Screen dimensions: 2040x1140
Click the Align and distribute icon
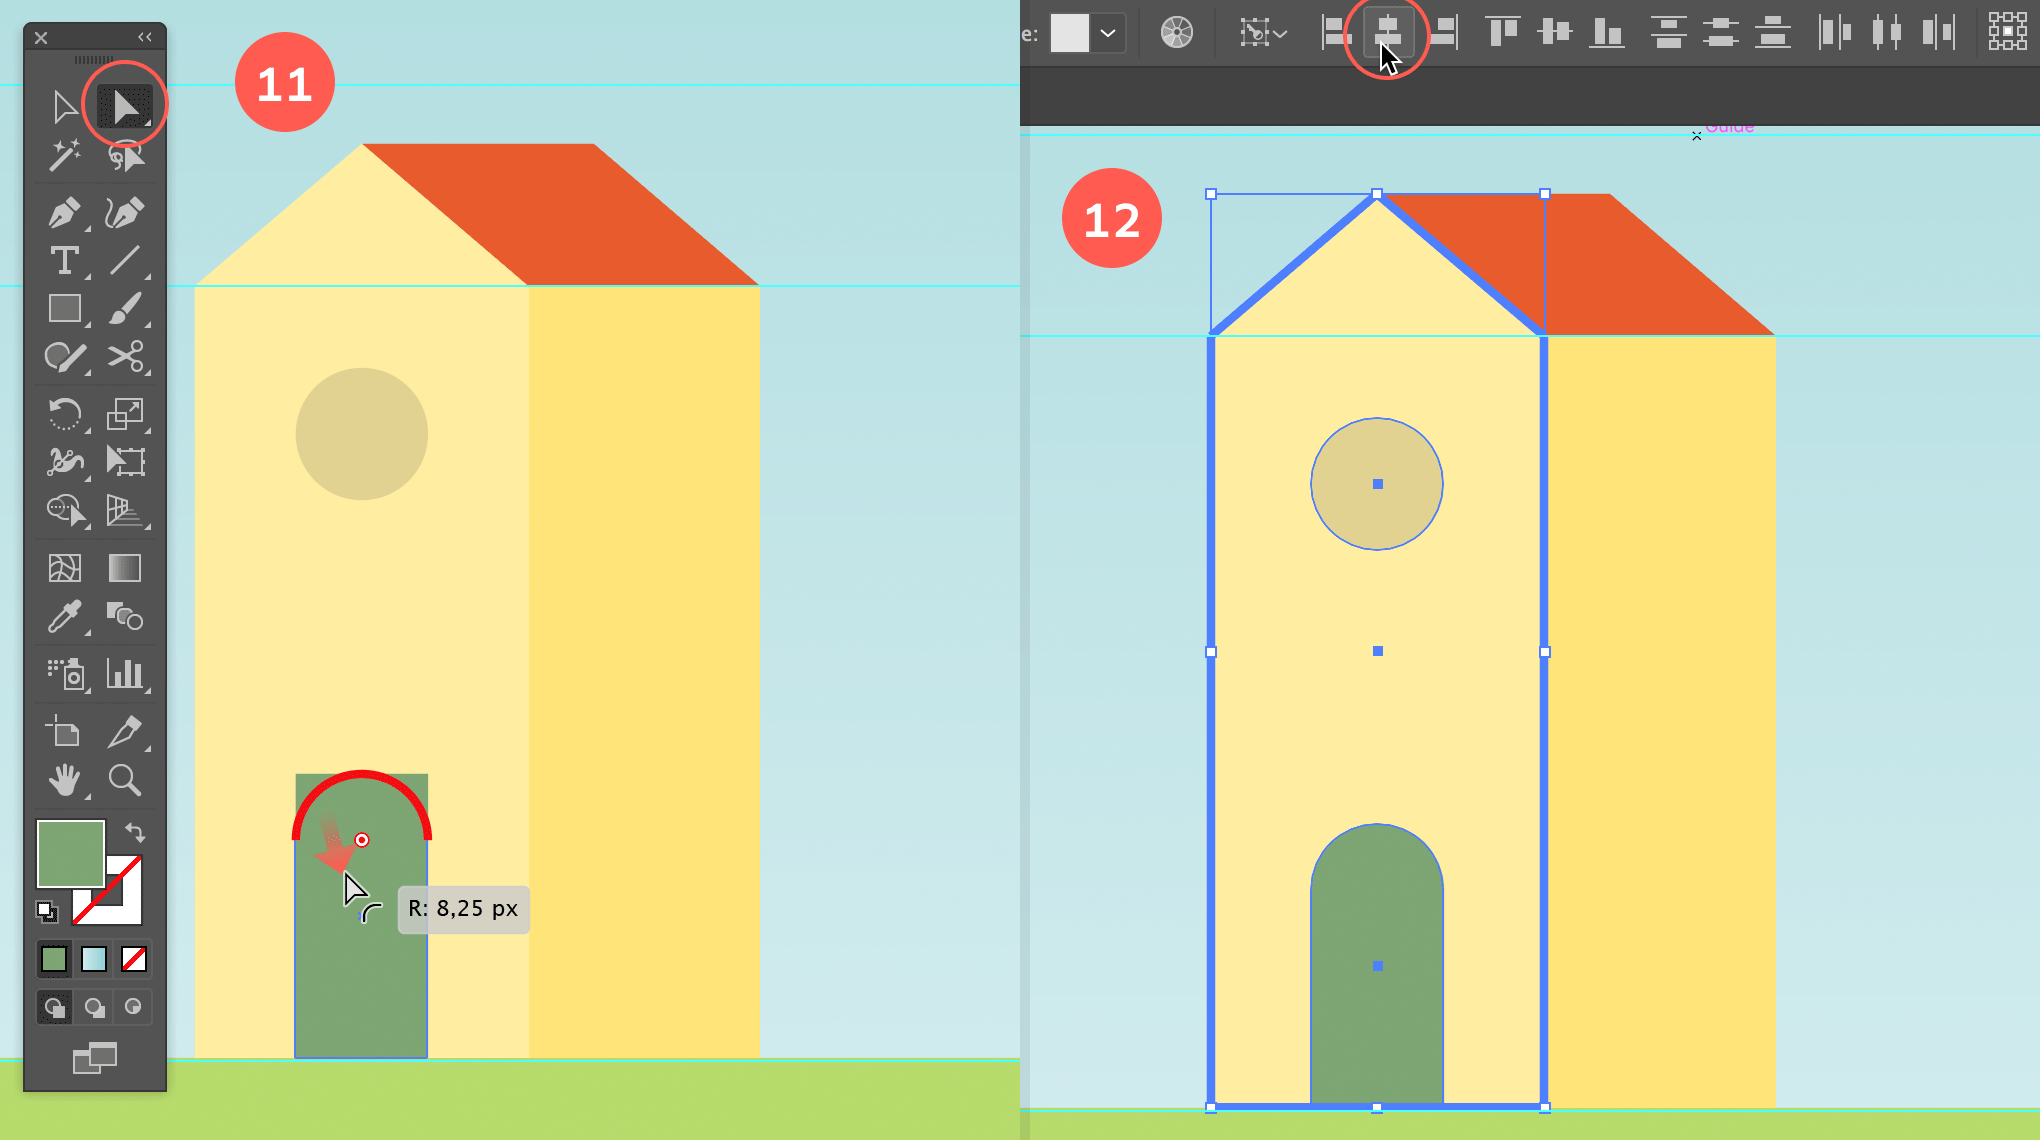(1384, 31)
